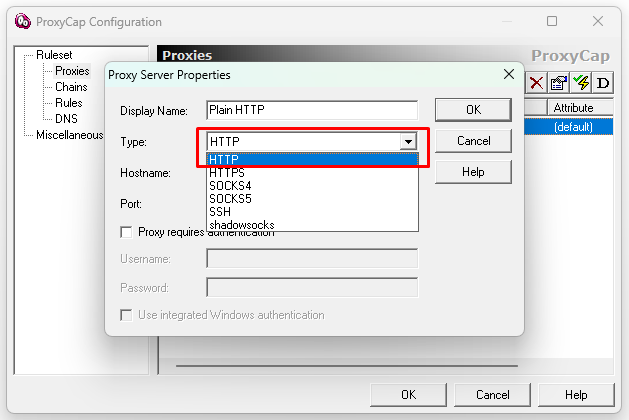Click the Password input field
This screenshot has height=420, width=629.
click(312, 288)
